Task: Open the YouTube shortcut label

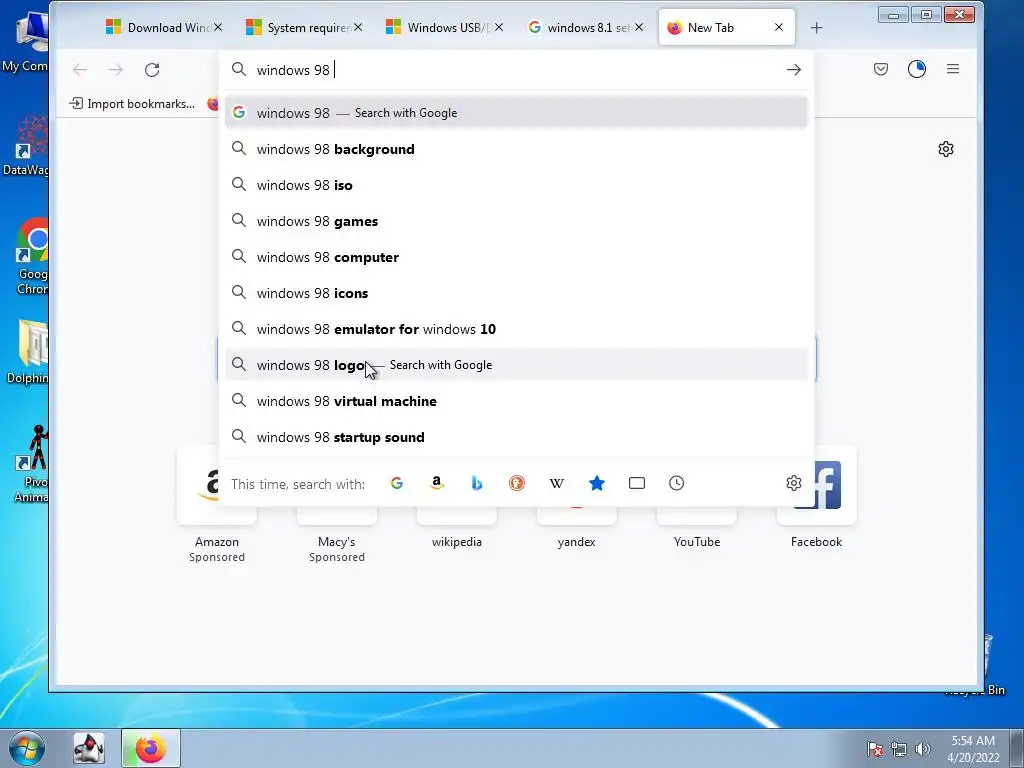Action: point(697,542)
